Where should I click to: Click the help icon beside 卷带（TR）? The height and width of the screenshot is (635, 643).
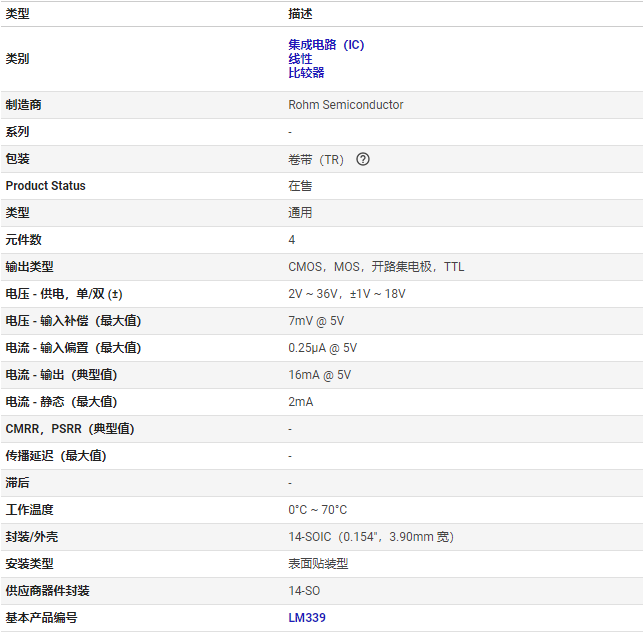tap(363, 159)
